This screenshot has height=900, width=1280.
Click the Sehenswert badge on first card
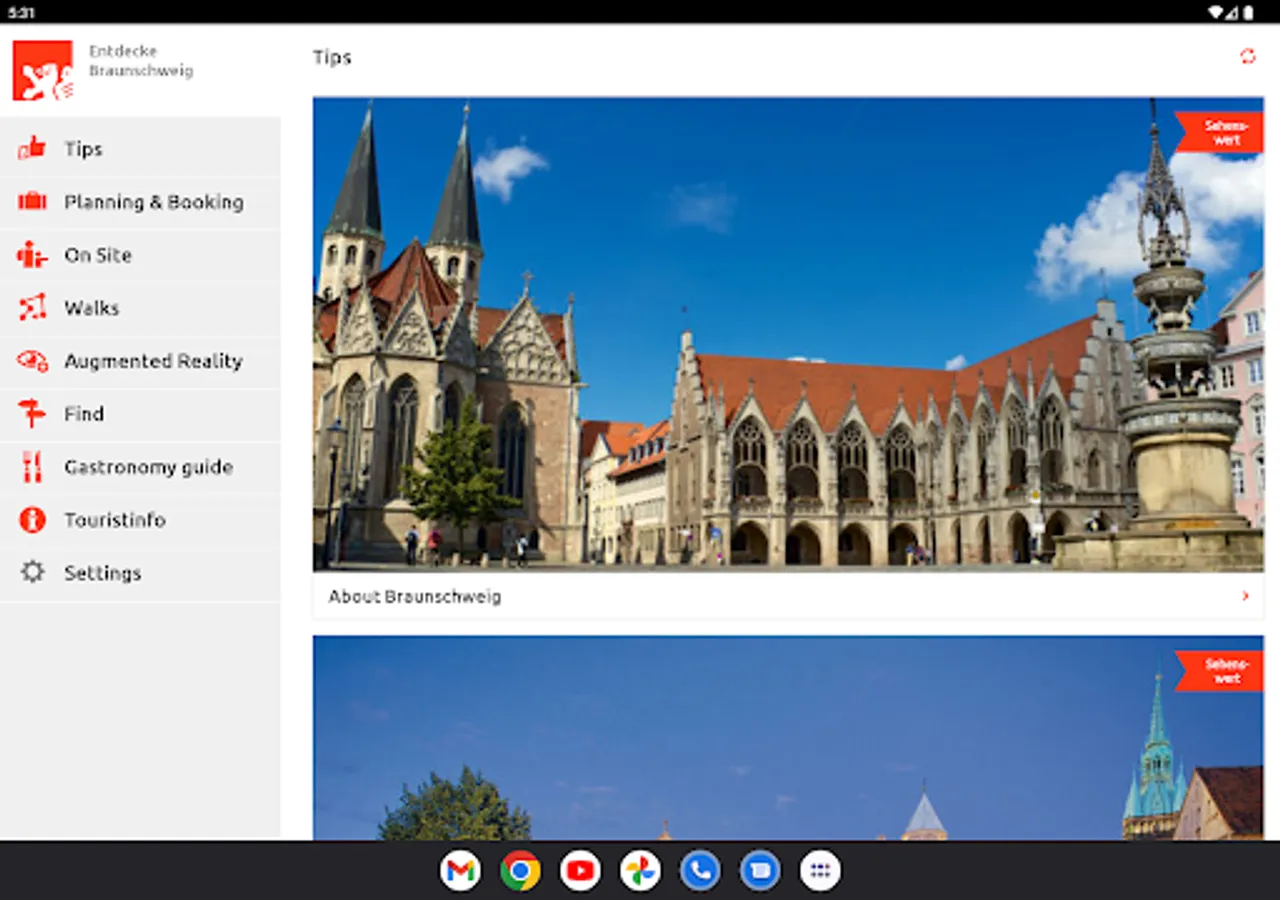(x=1221, y=132)
